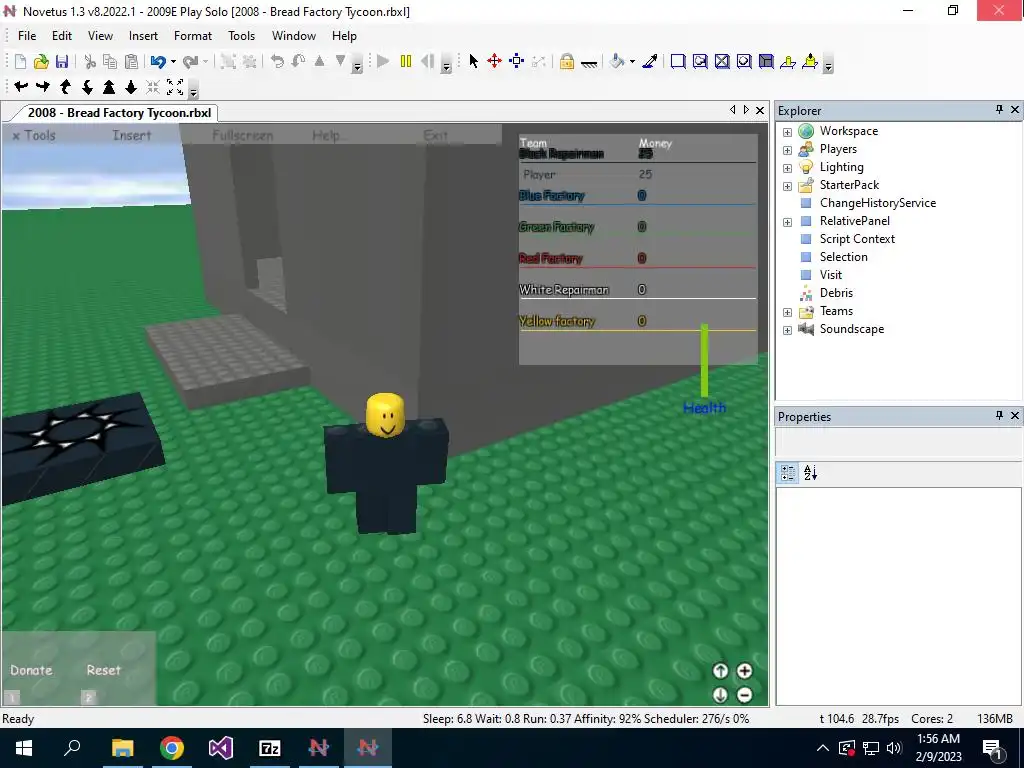Image resolution: width=1024 pixels, height=768 pixels.
Task: Open the Window menu
Action: tap(294, 36)
